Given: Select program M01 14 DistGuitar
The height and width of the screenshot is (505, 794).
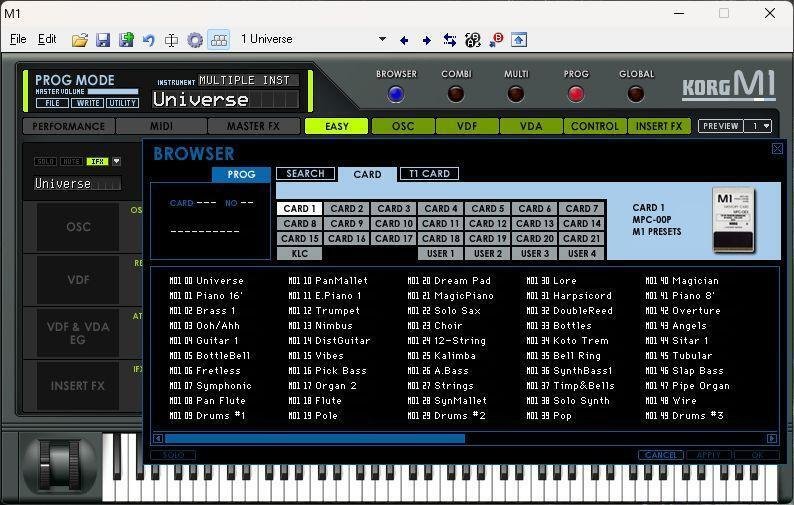Looking at the screenshot, I should (x=329, y=340).
